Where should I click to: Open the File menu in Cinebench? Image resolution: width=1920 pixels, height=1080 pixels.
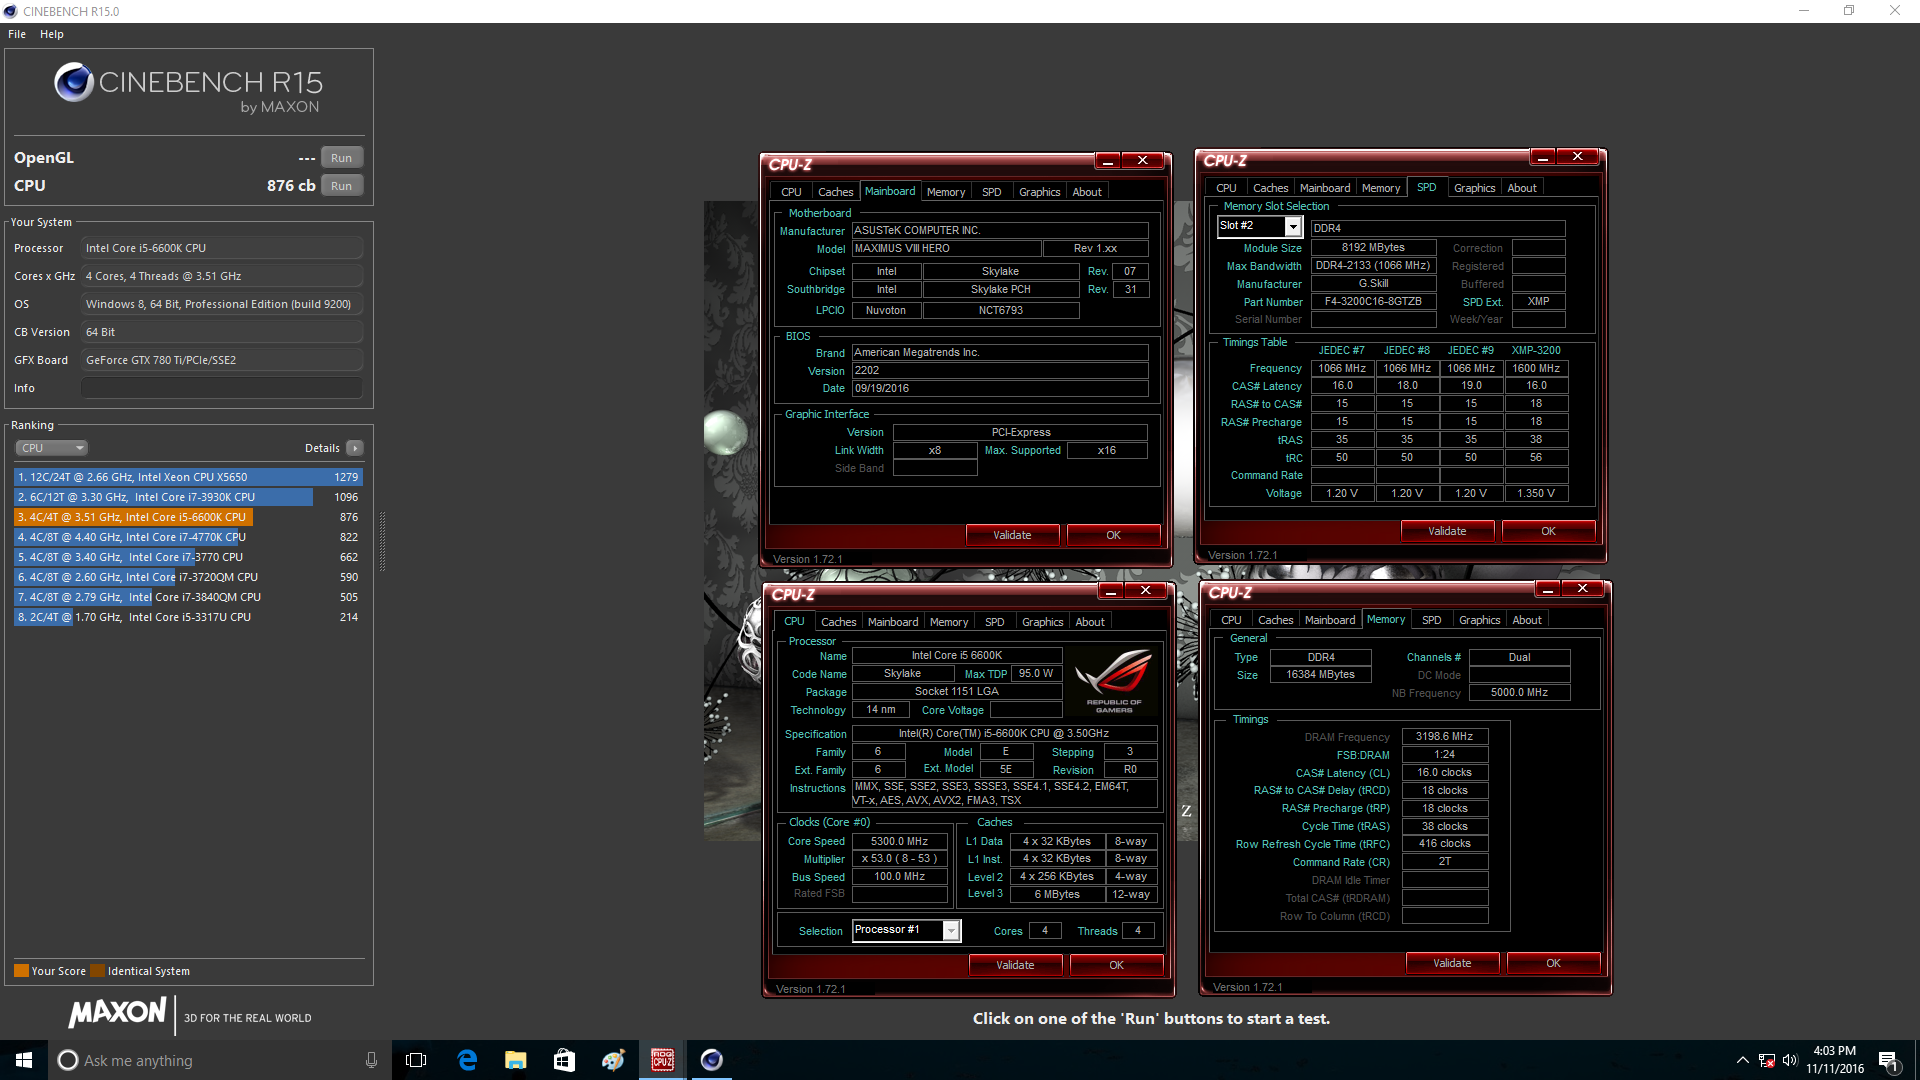point(17,34)
